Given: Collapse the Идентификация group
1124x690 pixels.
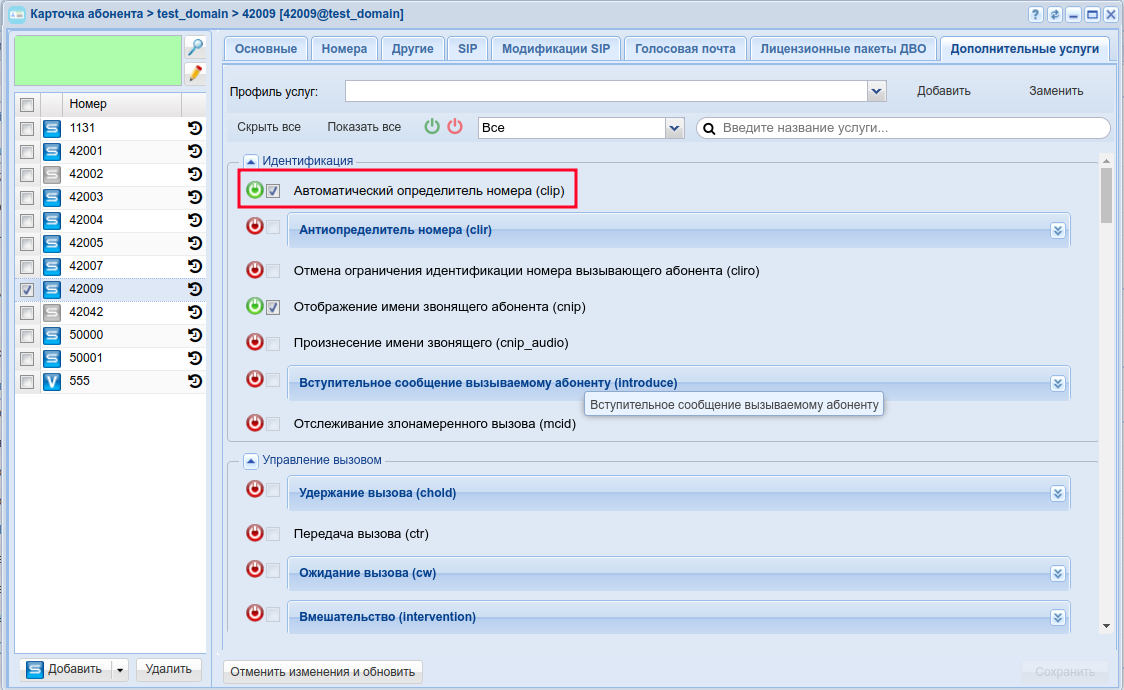Looking at the screenshot, I should point(251,160).
